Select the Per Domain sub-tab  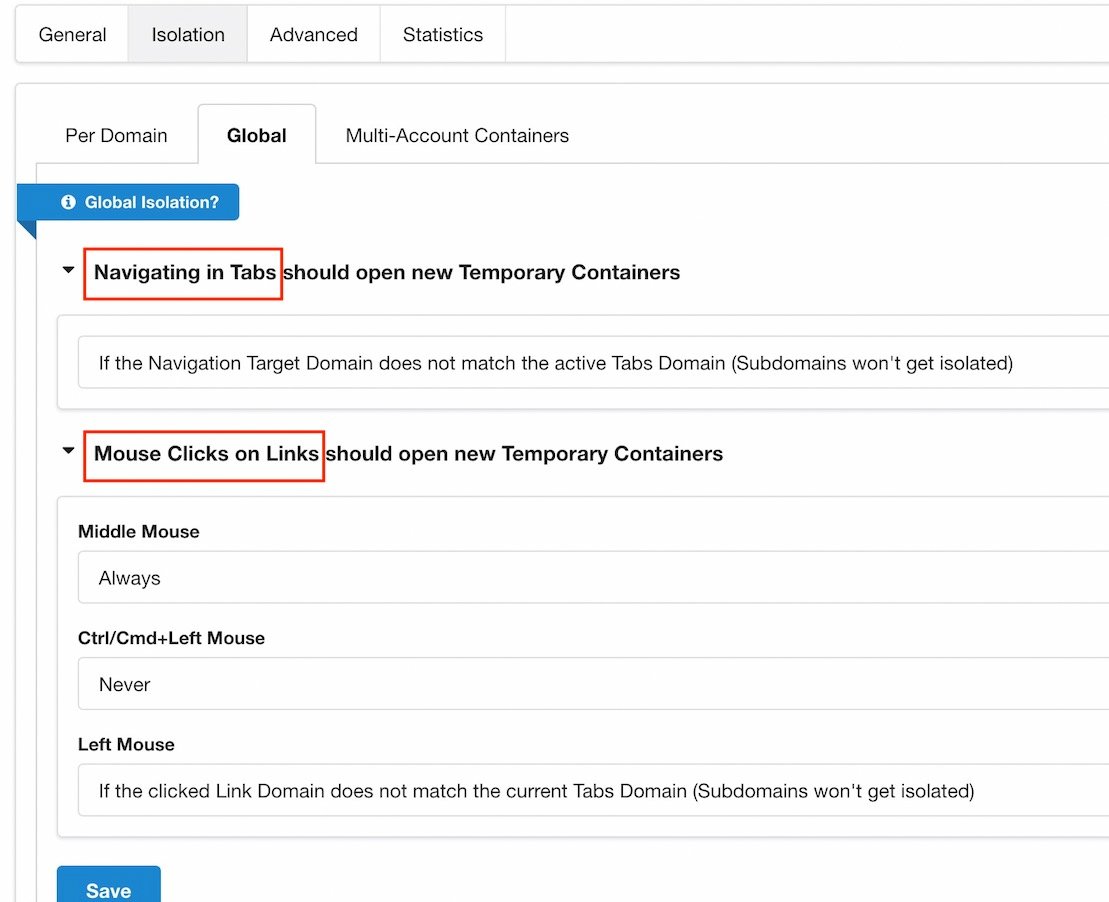[116, 136]
